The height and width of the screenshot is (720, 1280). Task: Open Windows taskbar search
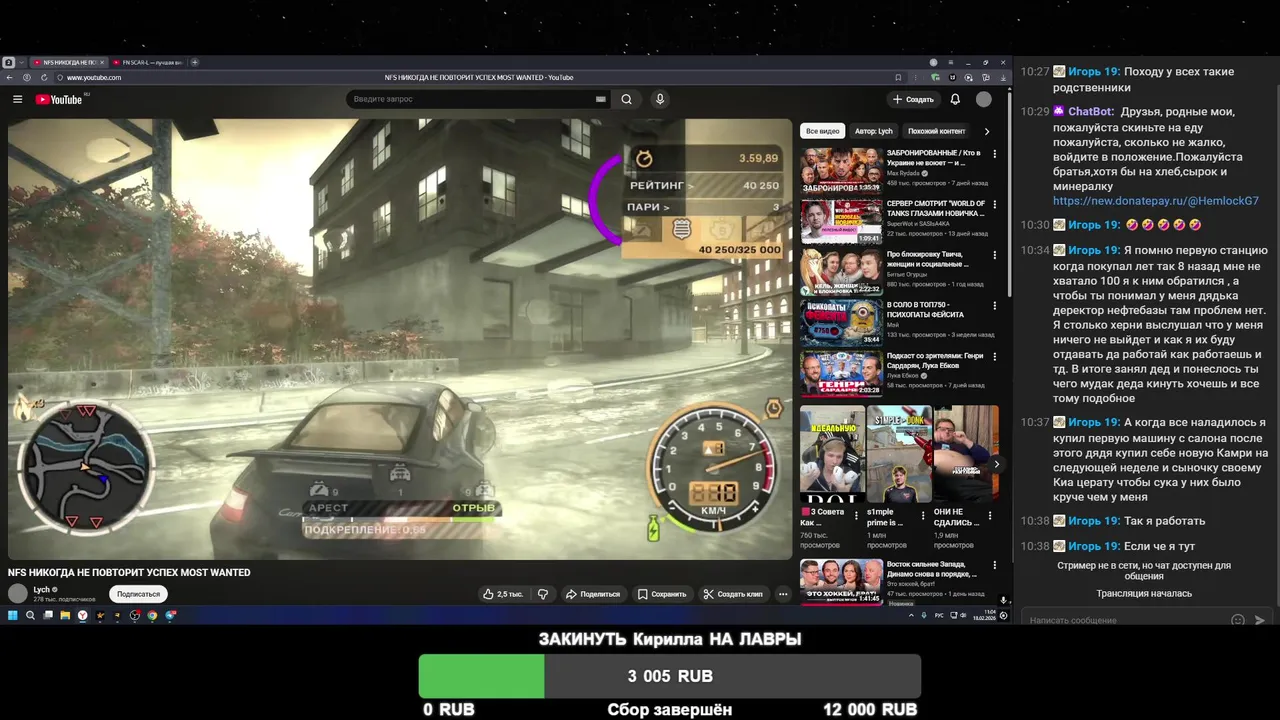click(x=30, y=615)
